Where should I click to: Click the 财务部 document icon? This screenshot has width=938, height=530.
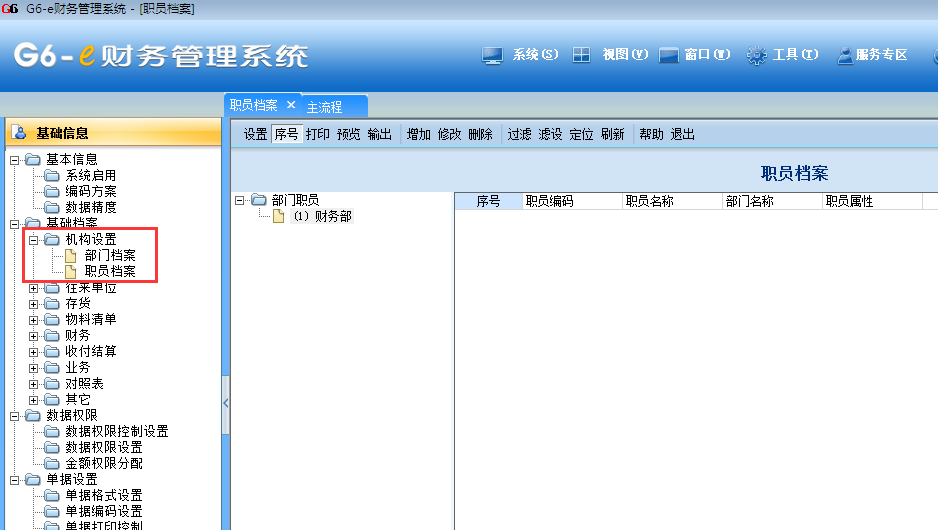pyautogui.click(x=278, y=216)
